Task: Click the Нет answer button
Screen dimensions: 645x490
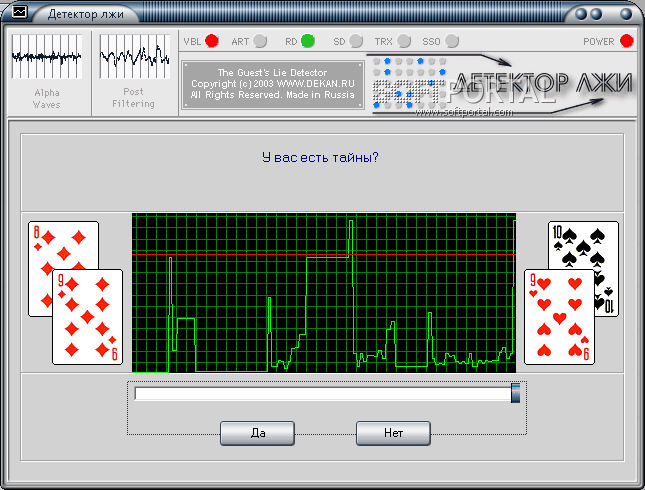Action: coord(393,433)
